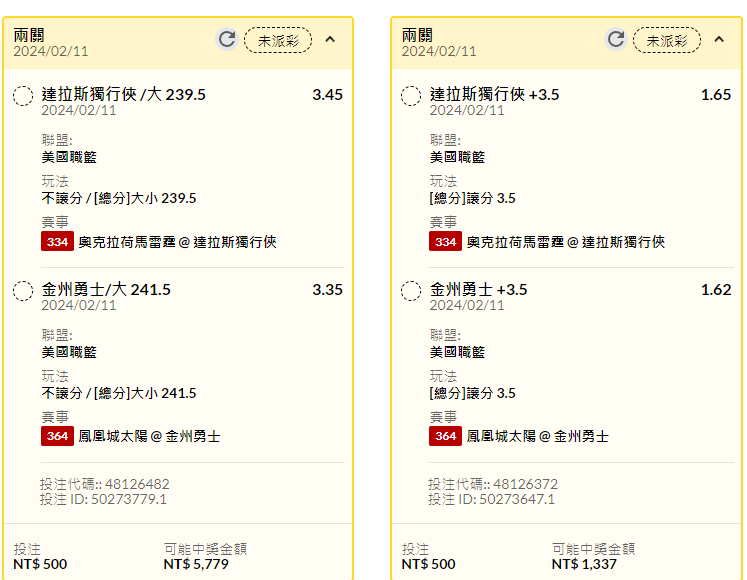
Task: Click odds value 3.35
Action: click(327, 289)
